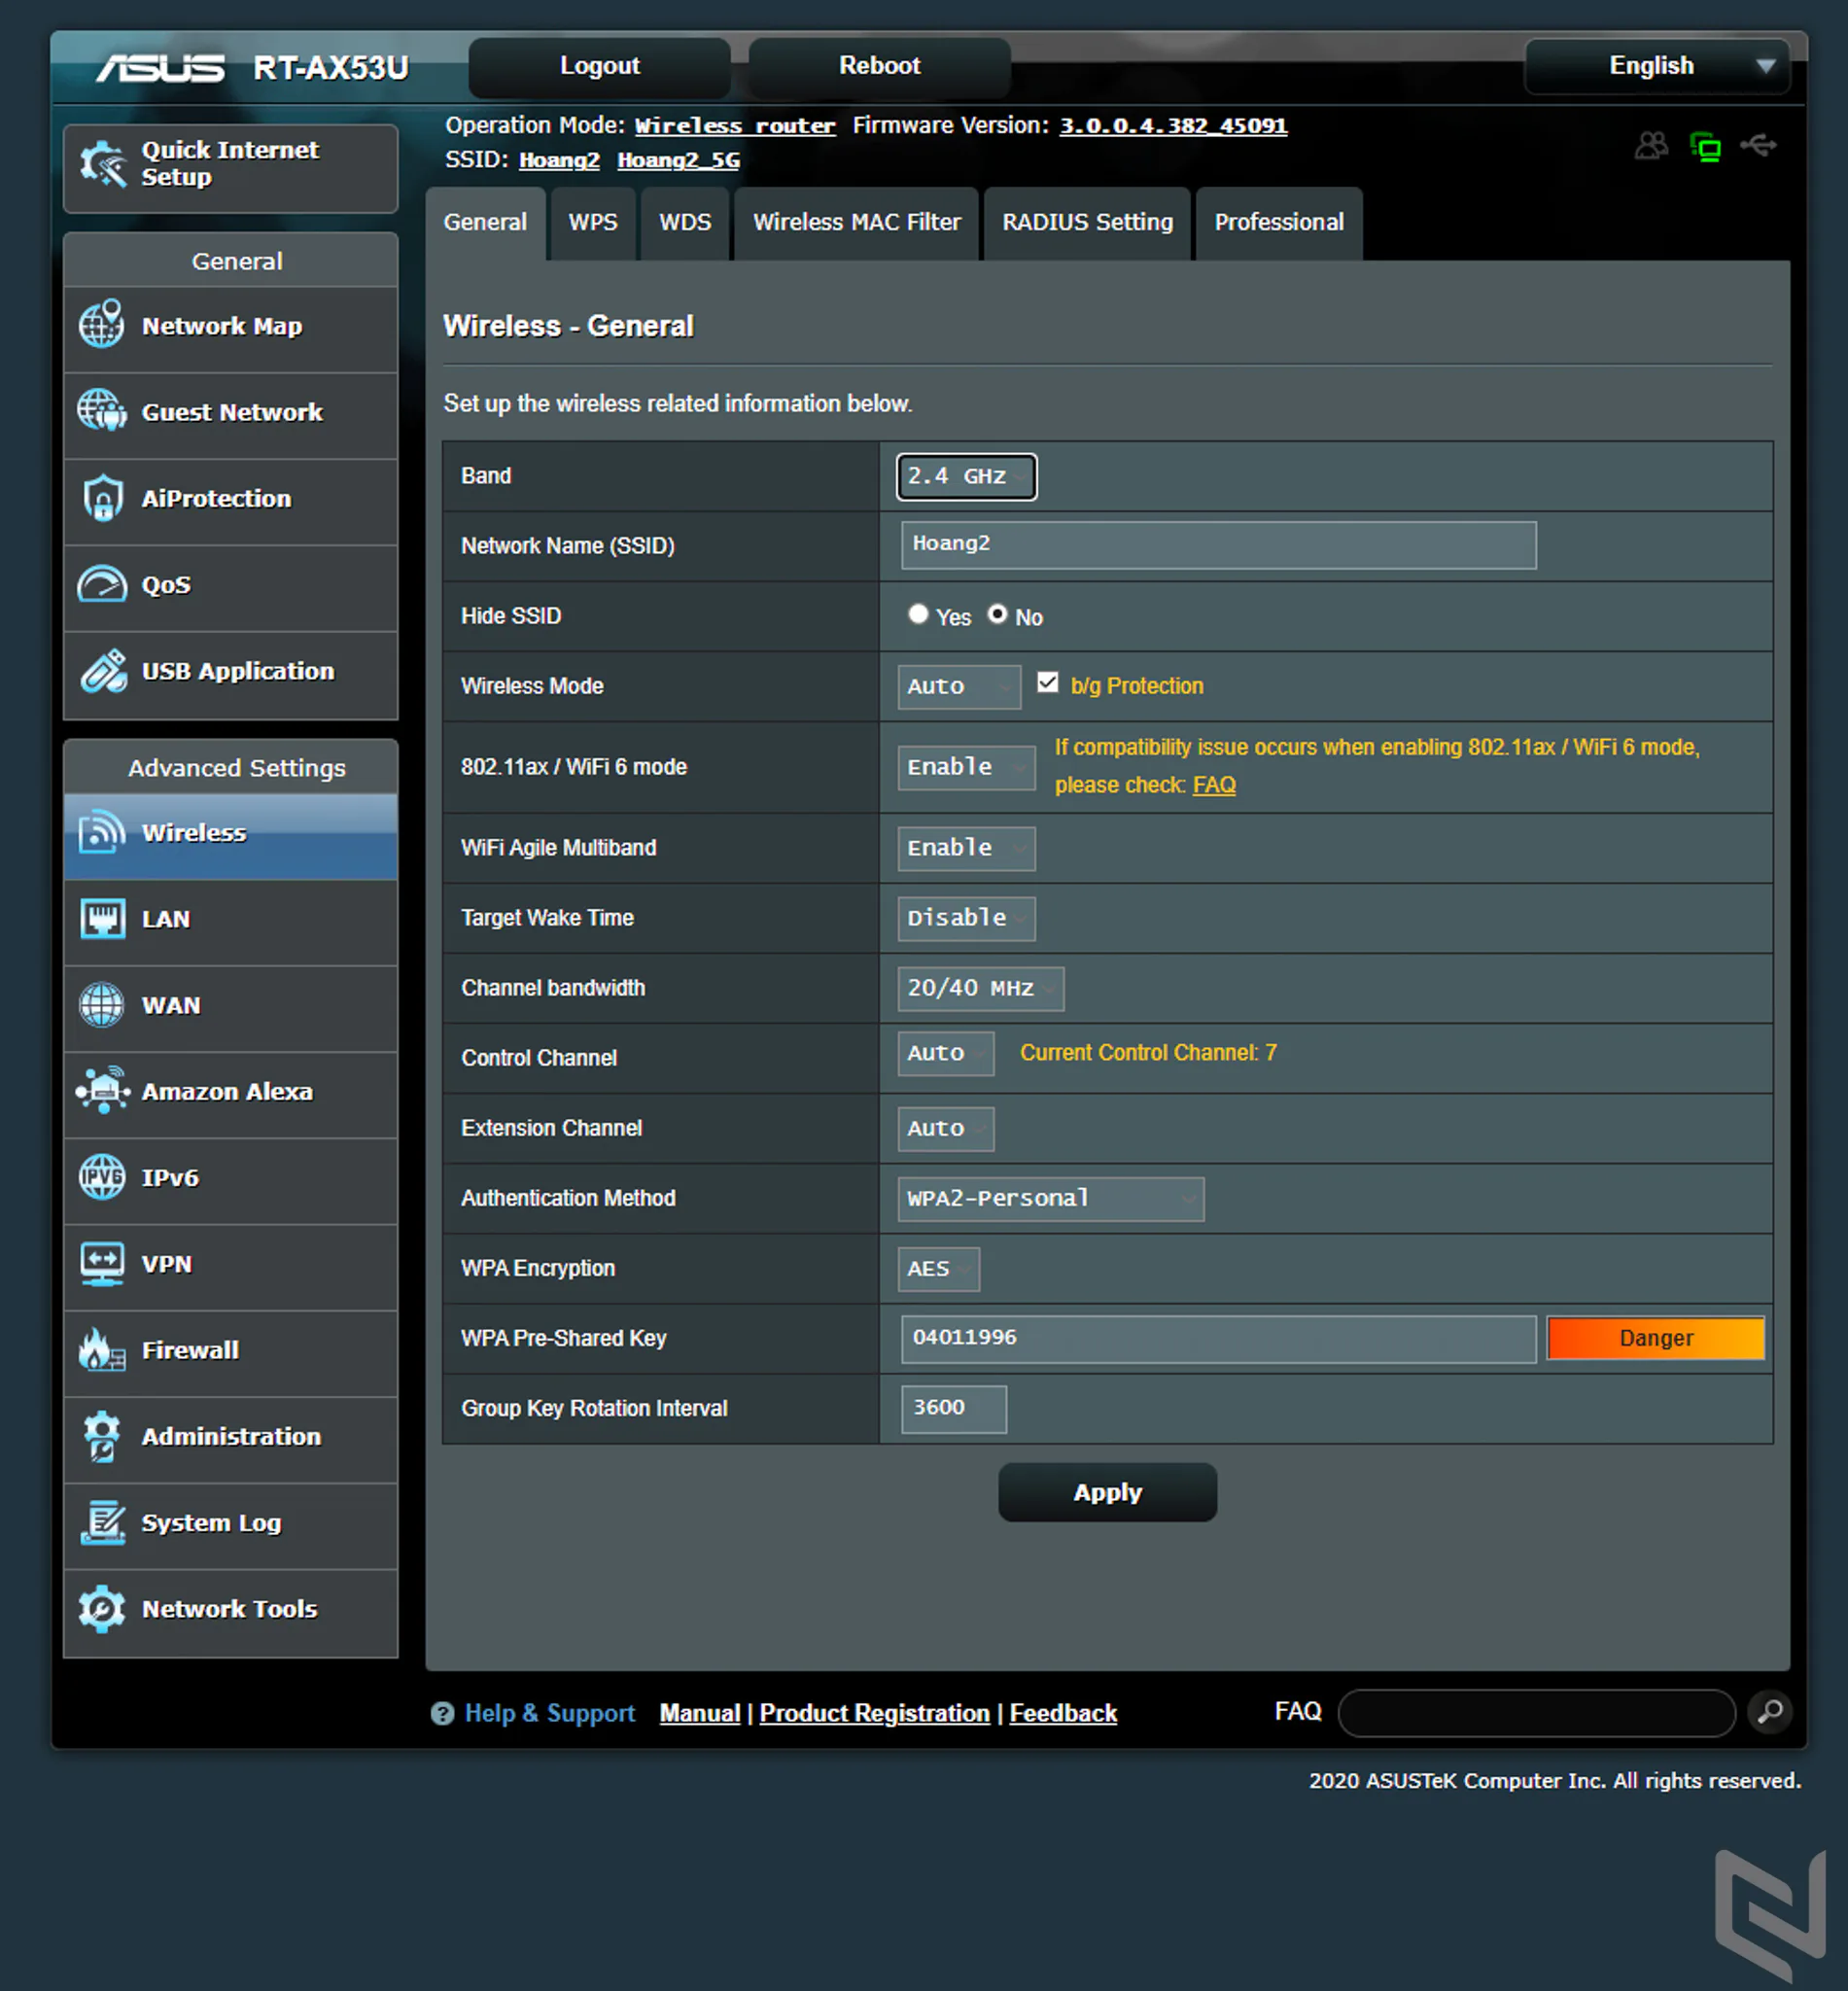Click the Guest Network icon
The height and width of the screenshot is (1991, 1848).
click(x=102, y=411)
